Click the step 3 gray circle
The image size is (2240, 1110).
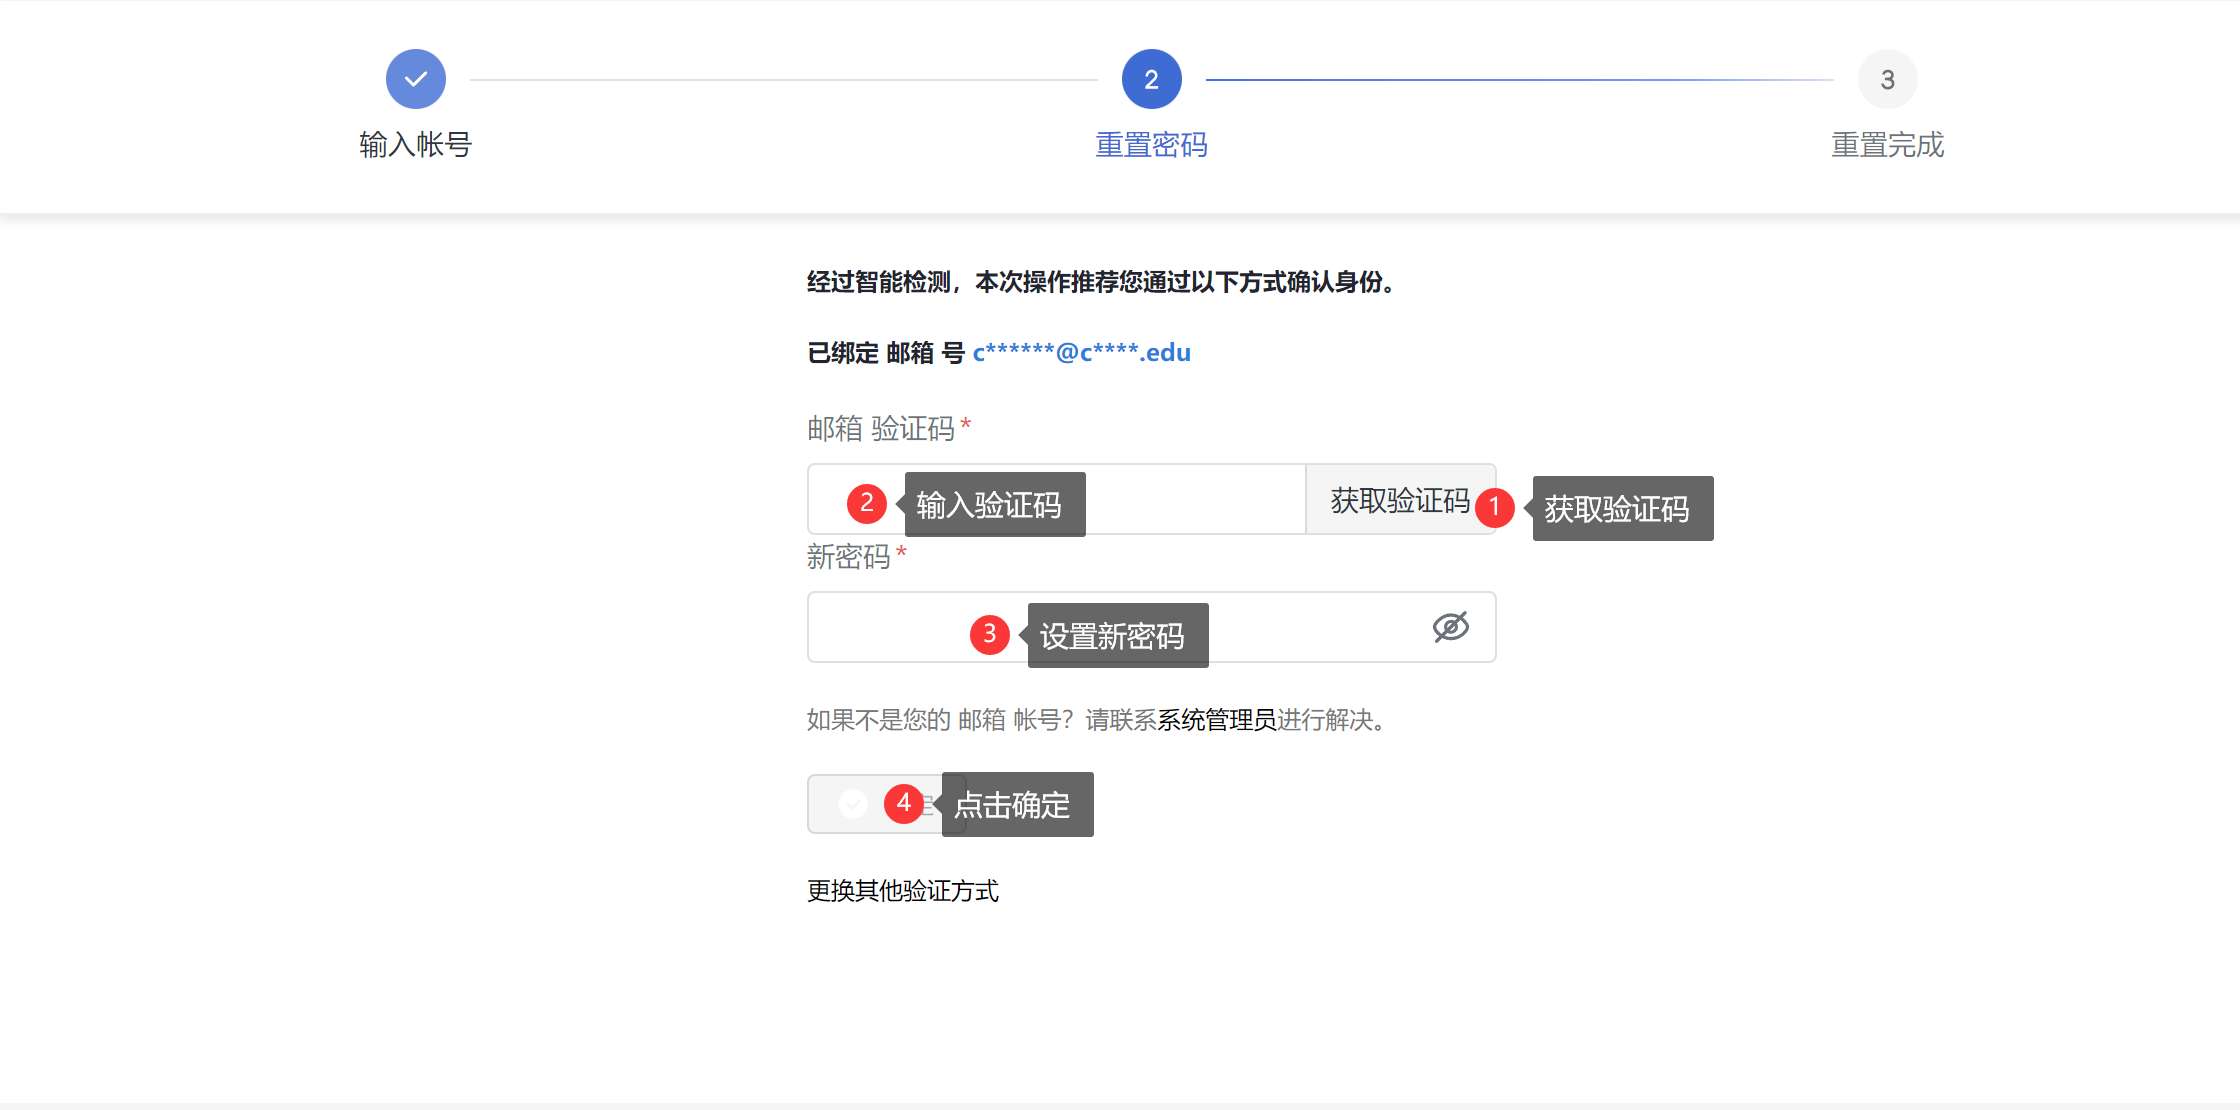point(1887,79)
